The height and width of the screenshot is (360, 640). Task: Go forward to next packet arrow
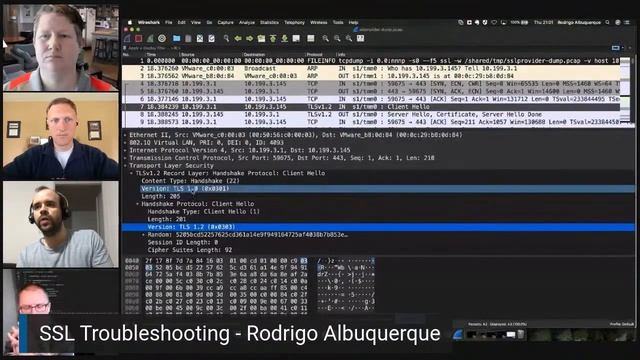pos(249,38)
